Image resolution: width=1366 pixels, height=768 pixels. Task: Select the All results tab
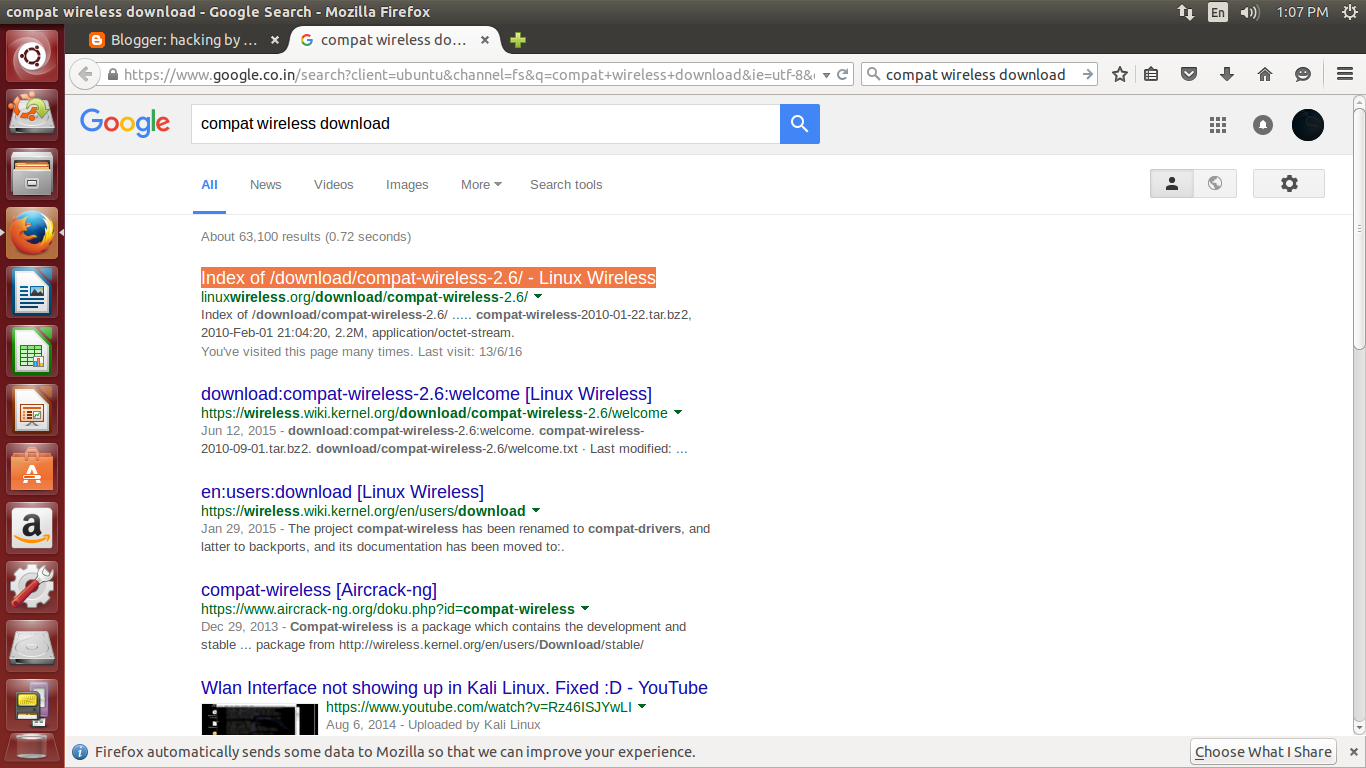pyautogui.click(x=209, y=184)
